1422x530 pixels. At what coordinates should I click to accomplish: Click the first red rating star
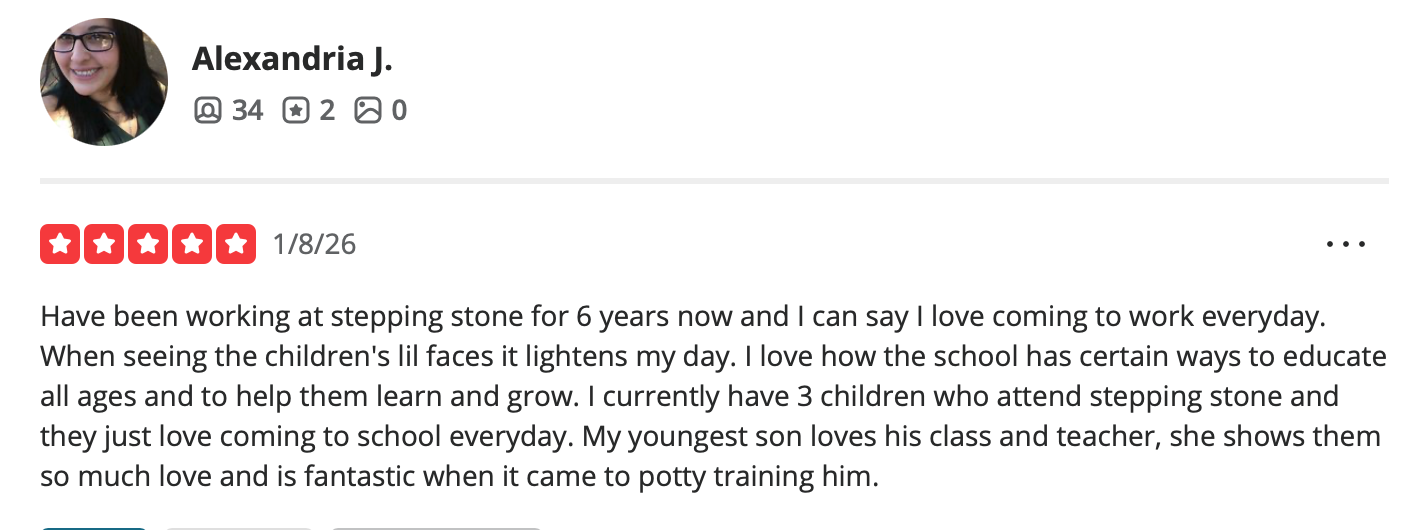click(60, 244)
